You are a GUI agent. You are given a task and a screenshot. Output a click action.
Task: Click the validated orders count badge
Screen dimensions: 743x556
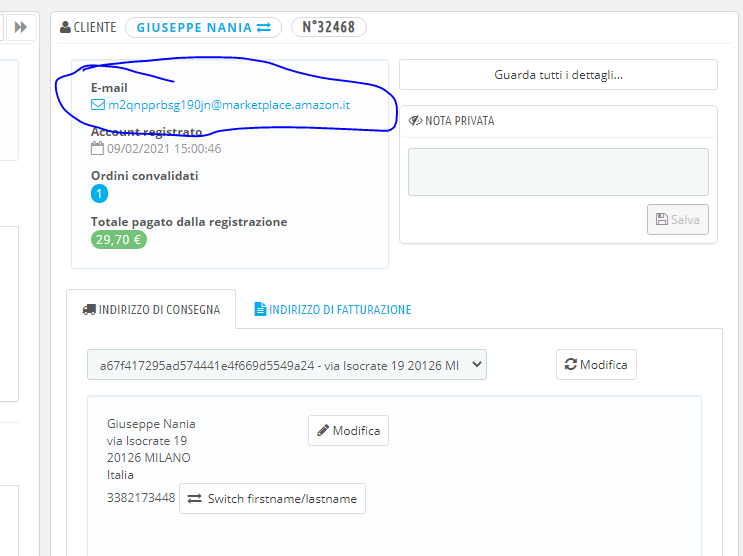coord(100,193)
